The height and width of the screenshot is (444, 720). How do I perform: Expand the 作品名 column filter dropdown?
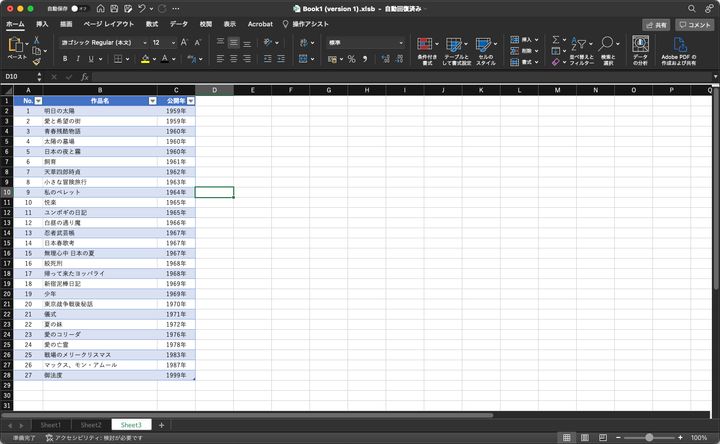(x=152, y=101)
